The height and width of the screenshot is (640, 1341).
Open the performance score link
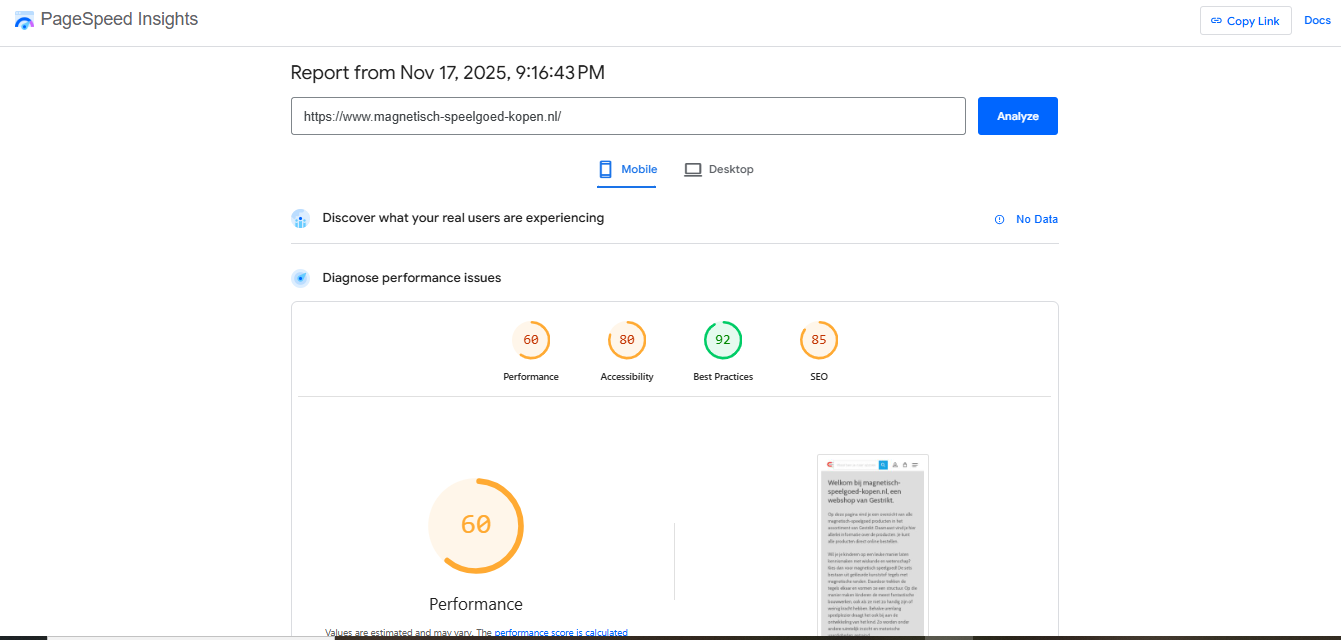[x=534, y=633]
